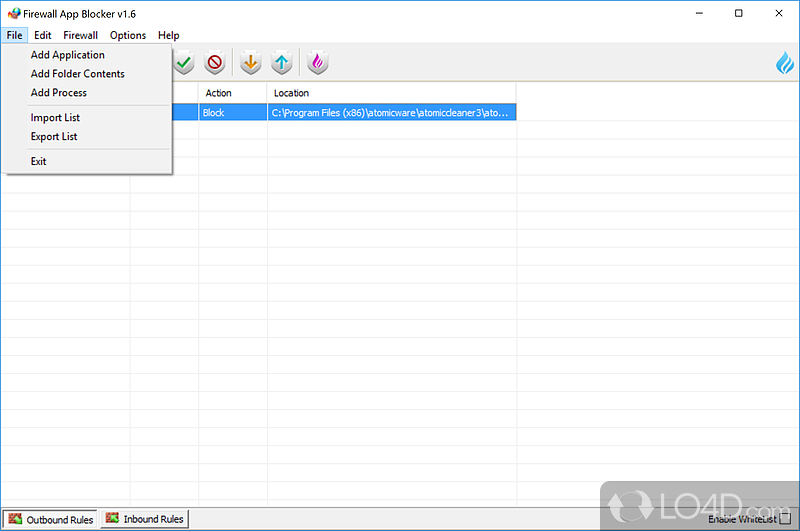Open the Help menu
Viewport: 800px width, 531px height.
point(169,35)
